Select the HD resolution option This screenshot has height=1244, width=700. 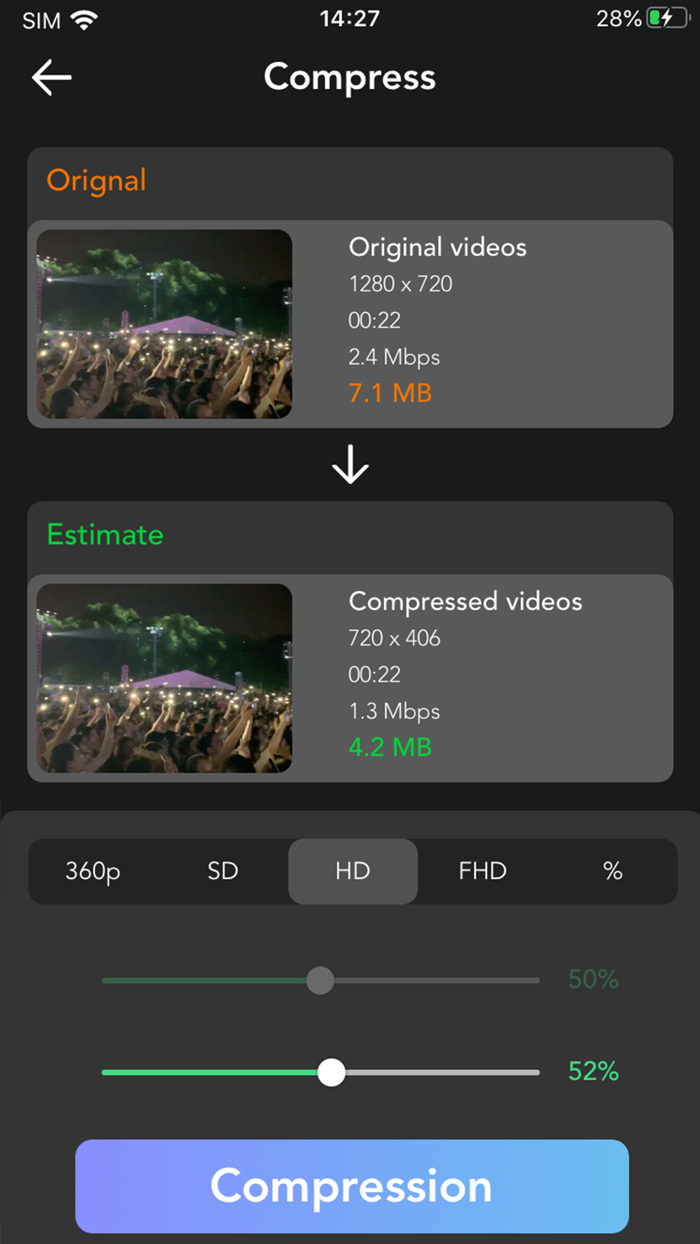(352, 871)
